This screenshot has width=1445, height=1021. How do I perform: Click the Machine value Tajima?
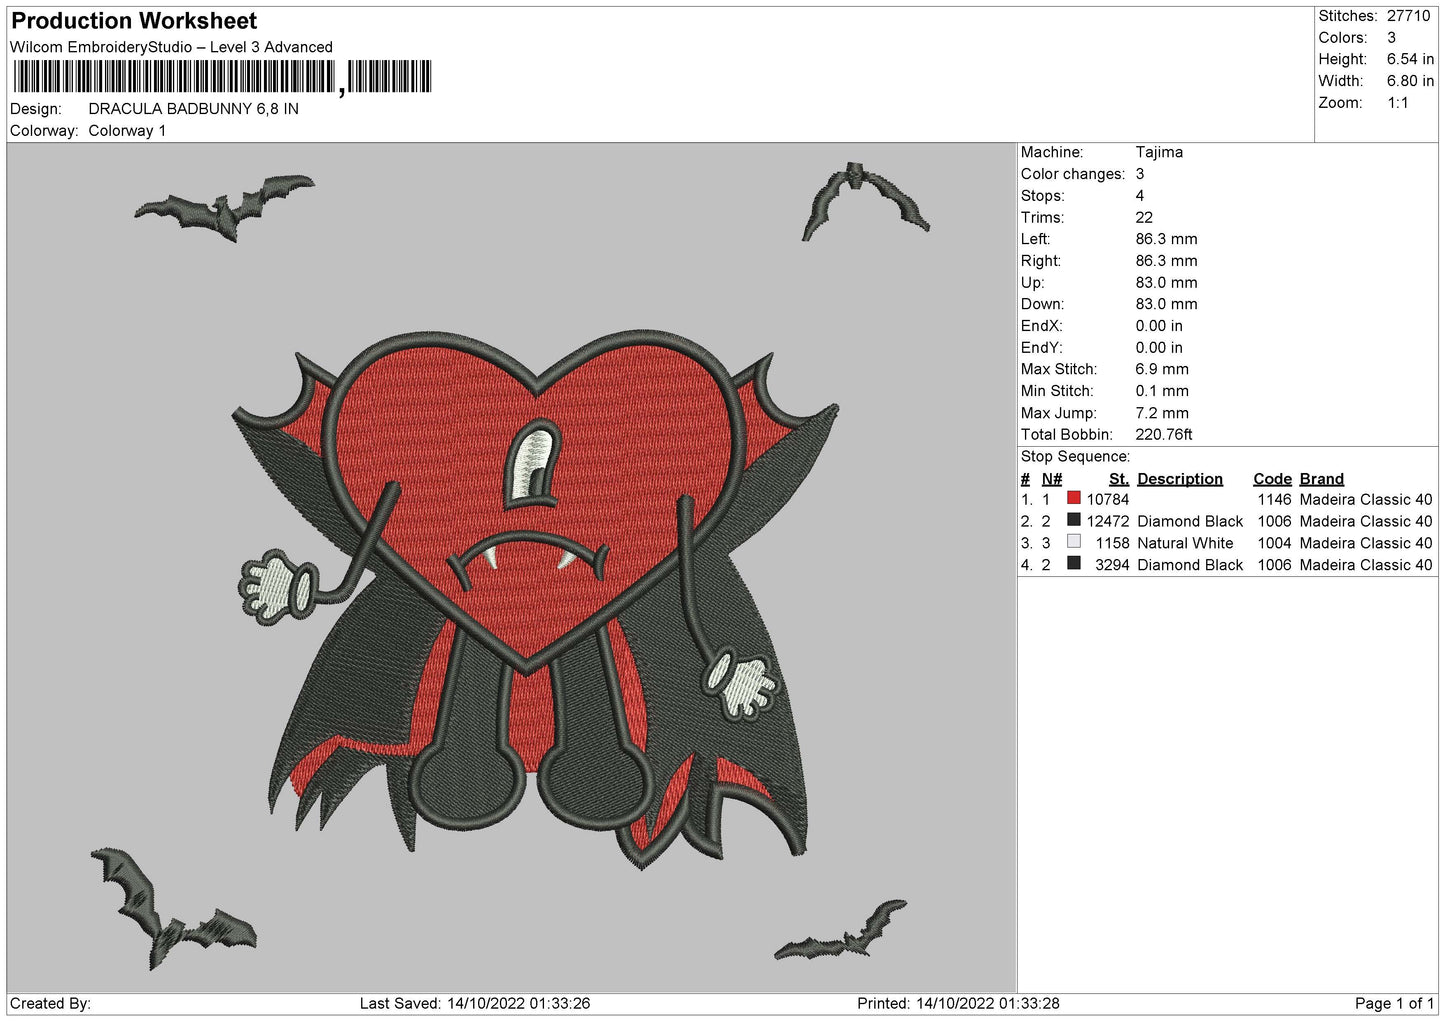click(x=1159, y=152)
